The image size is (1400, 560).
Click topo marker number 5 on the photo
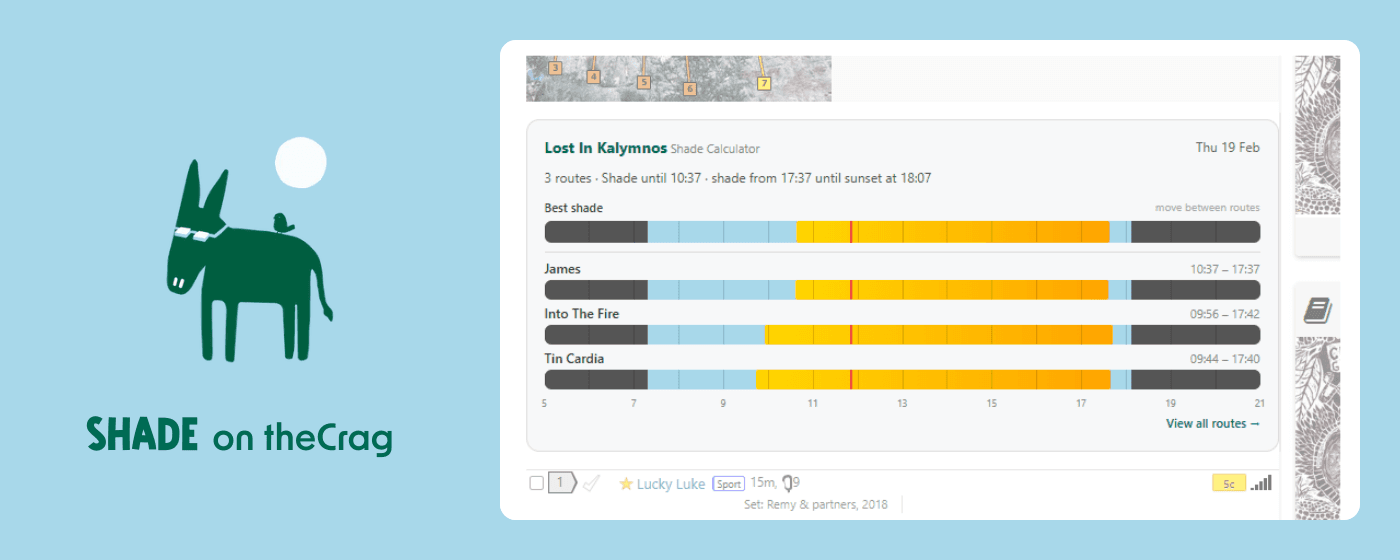point(643,82)
